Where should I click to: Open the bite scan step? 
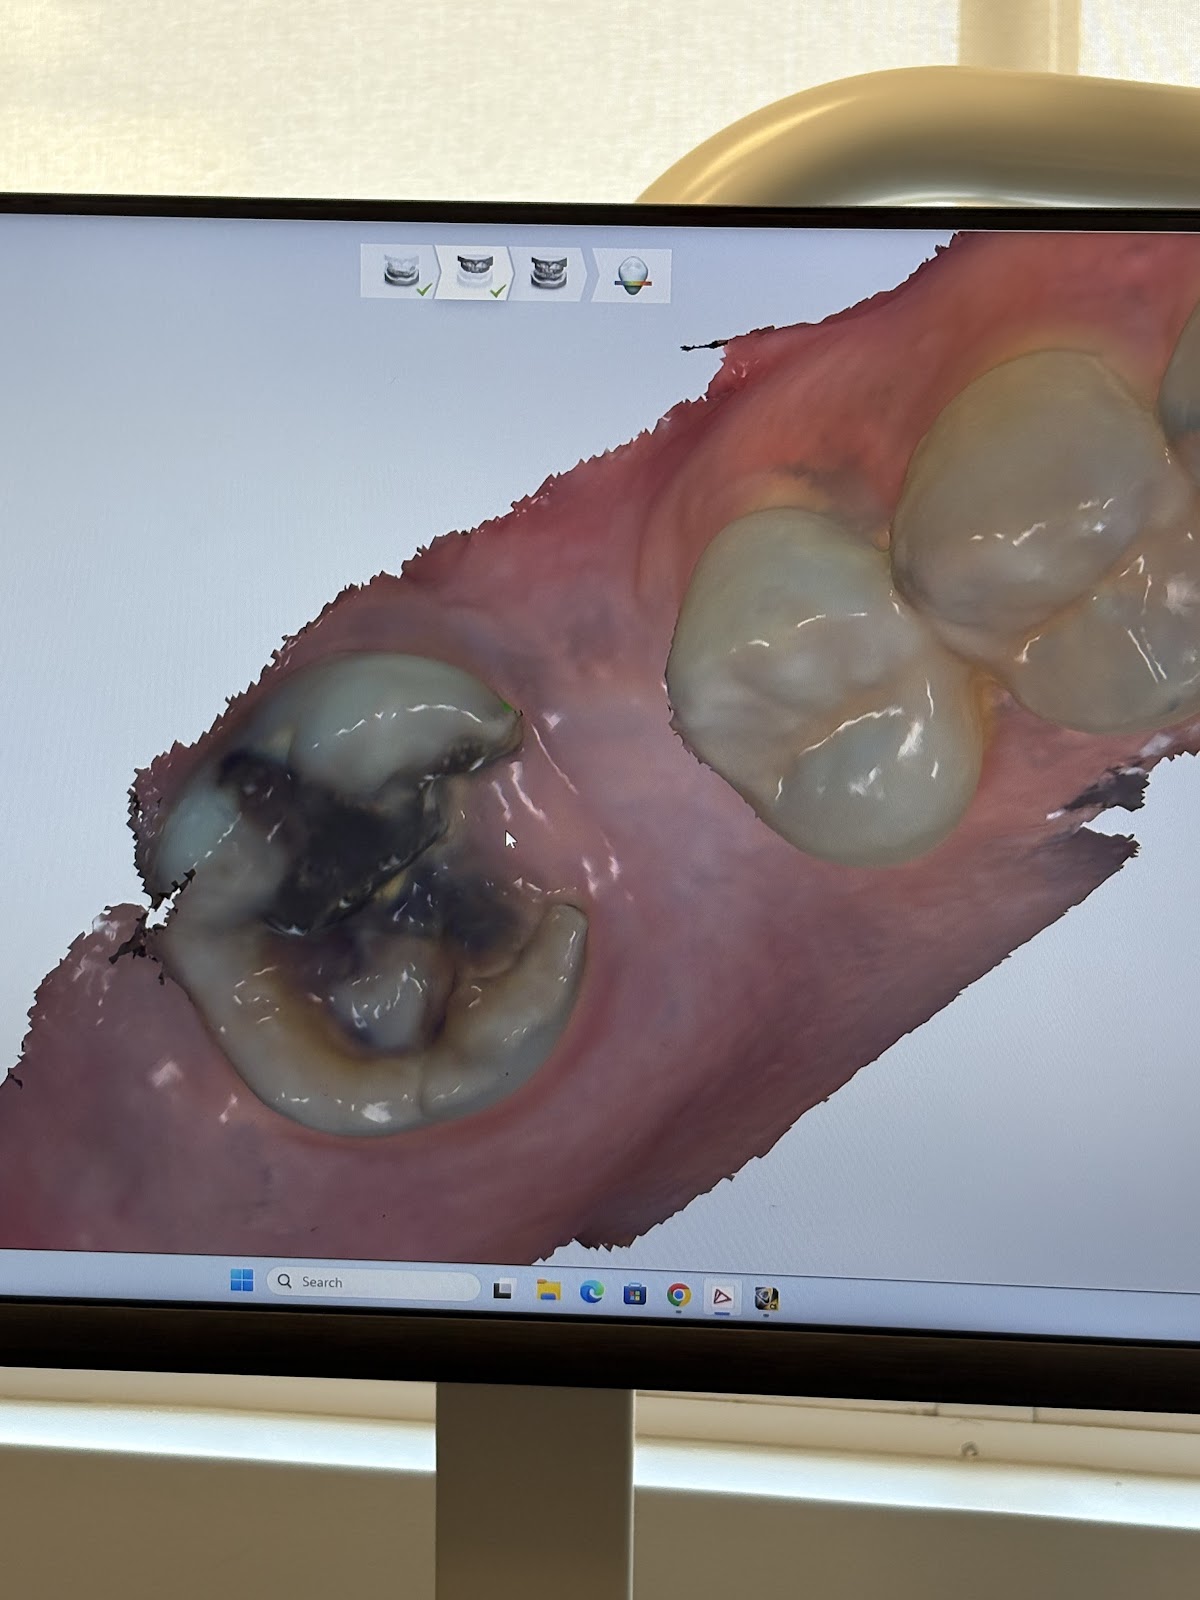click(x=548, y=273)
